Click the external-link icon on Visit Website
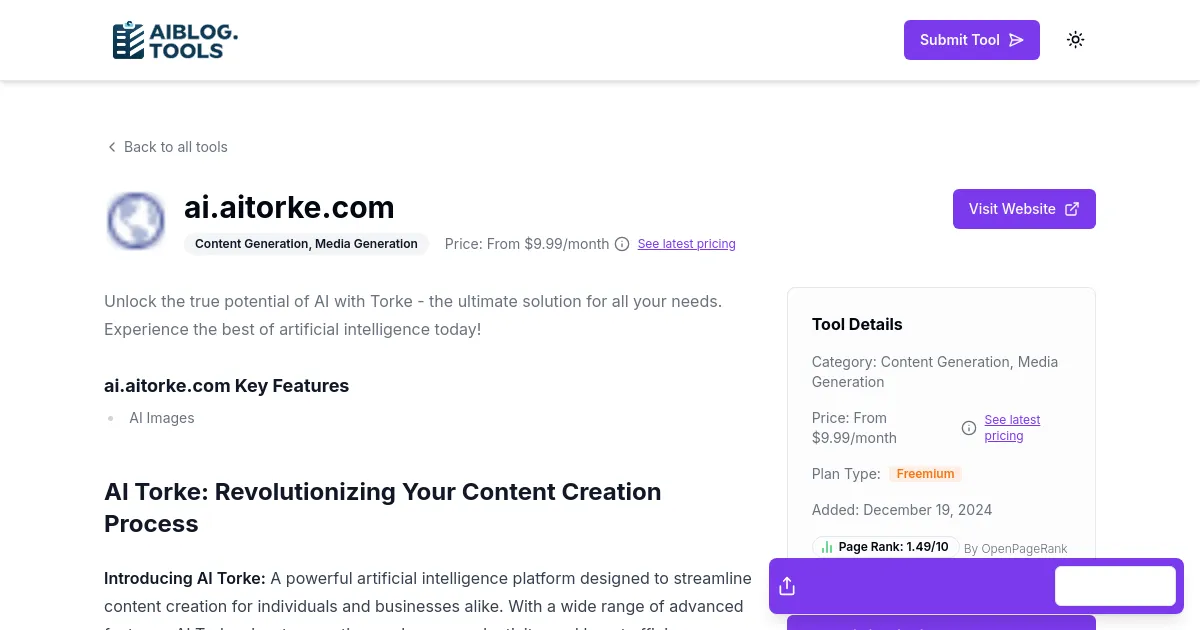The image size is (1200, 630). click(1071, 208)
